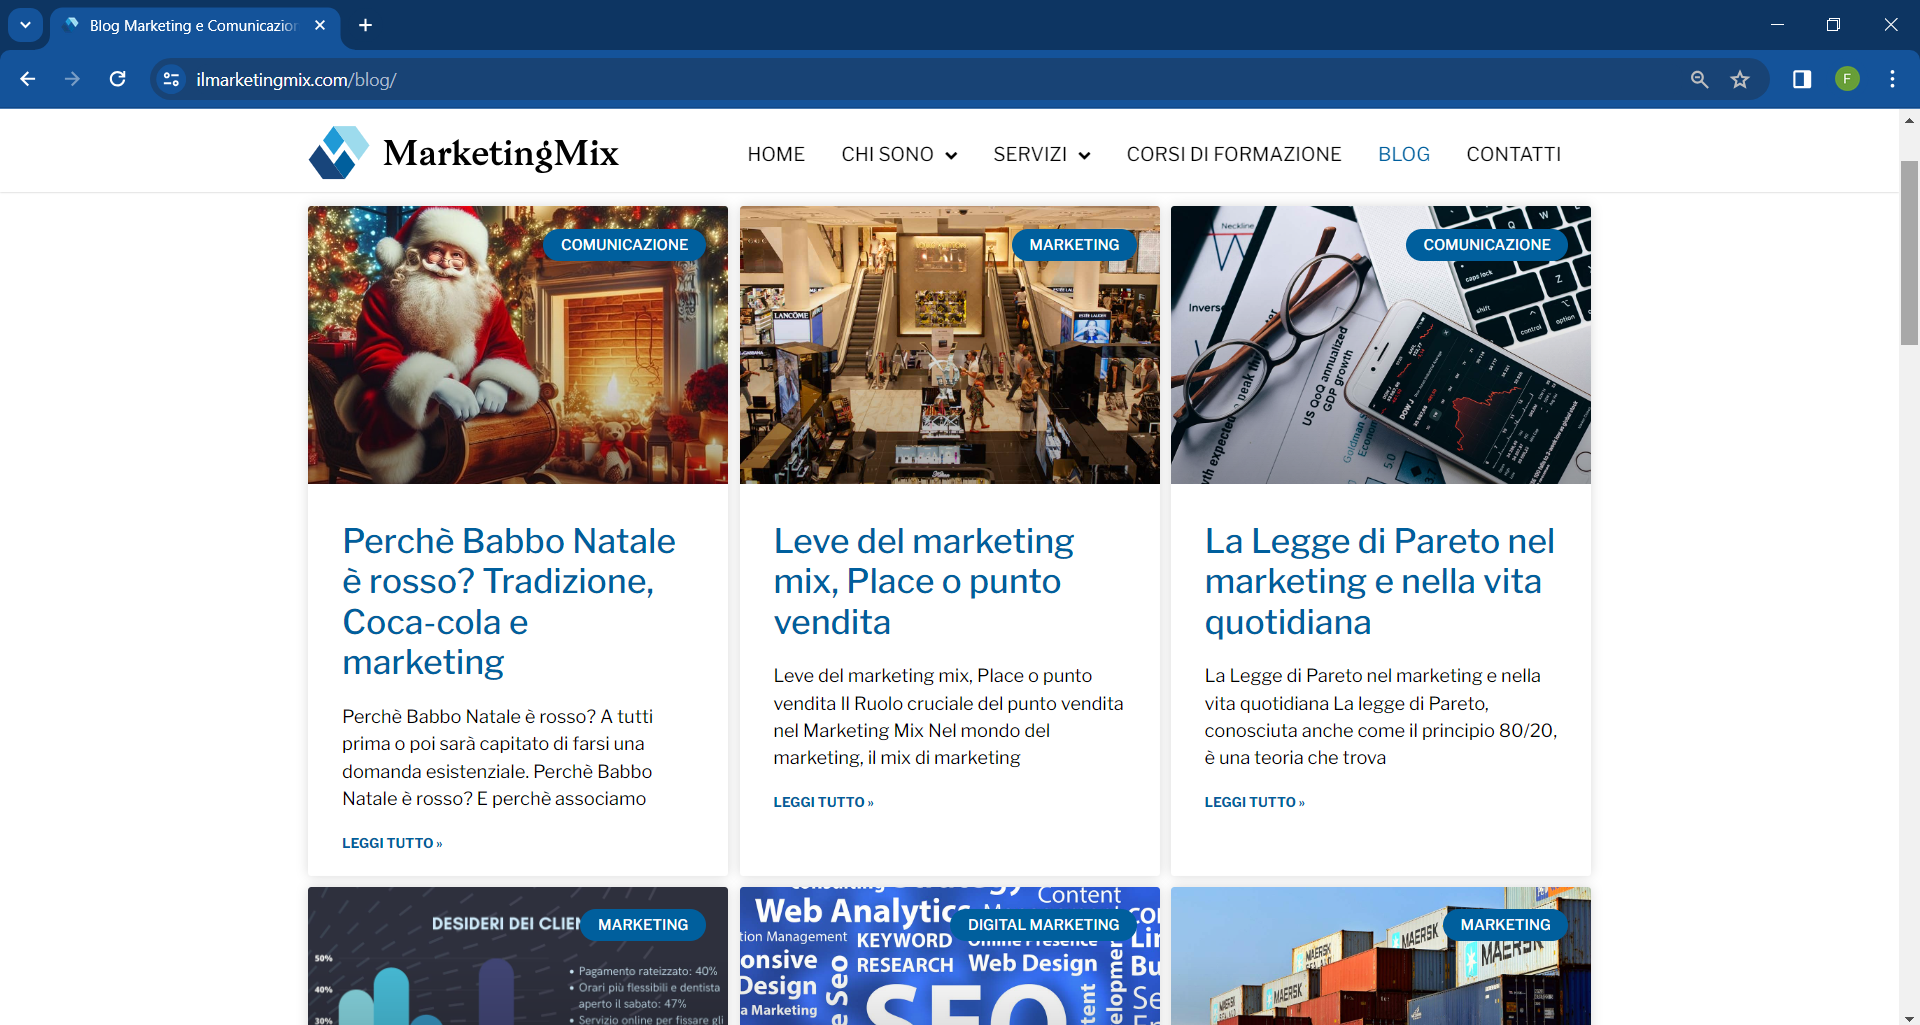Click the scrollbar up arrow

coord(1909,120)
